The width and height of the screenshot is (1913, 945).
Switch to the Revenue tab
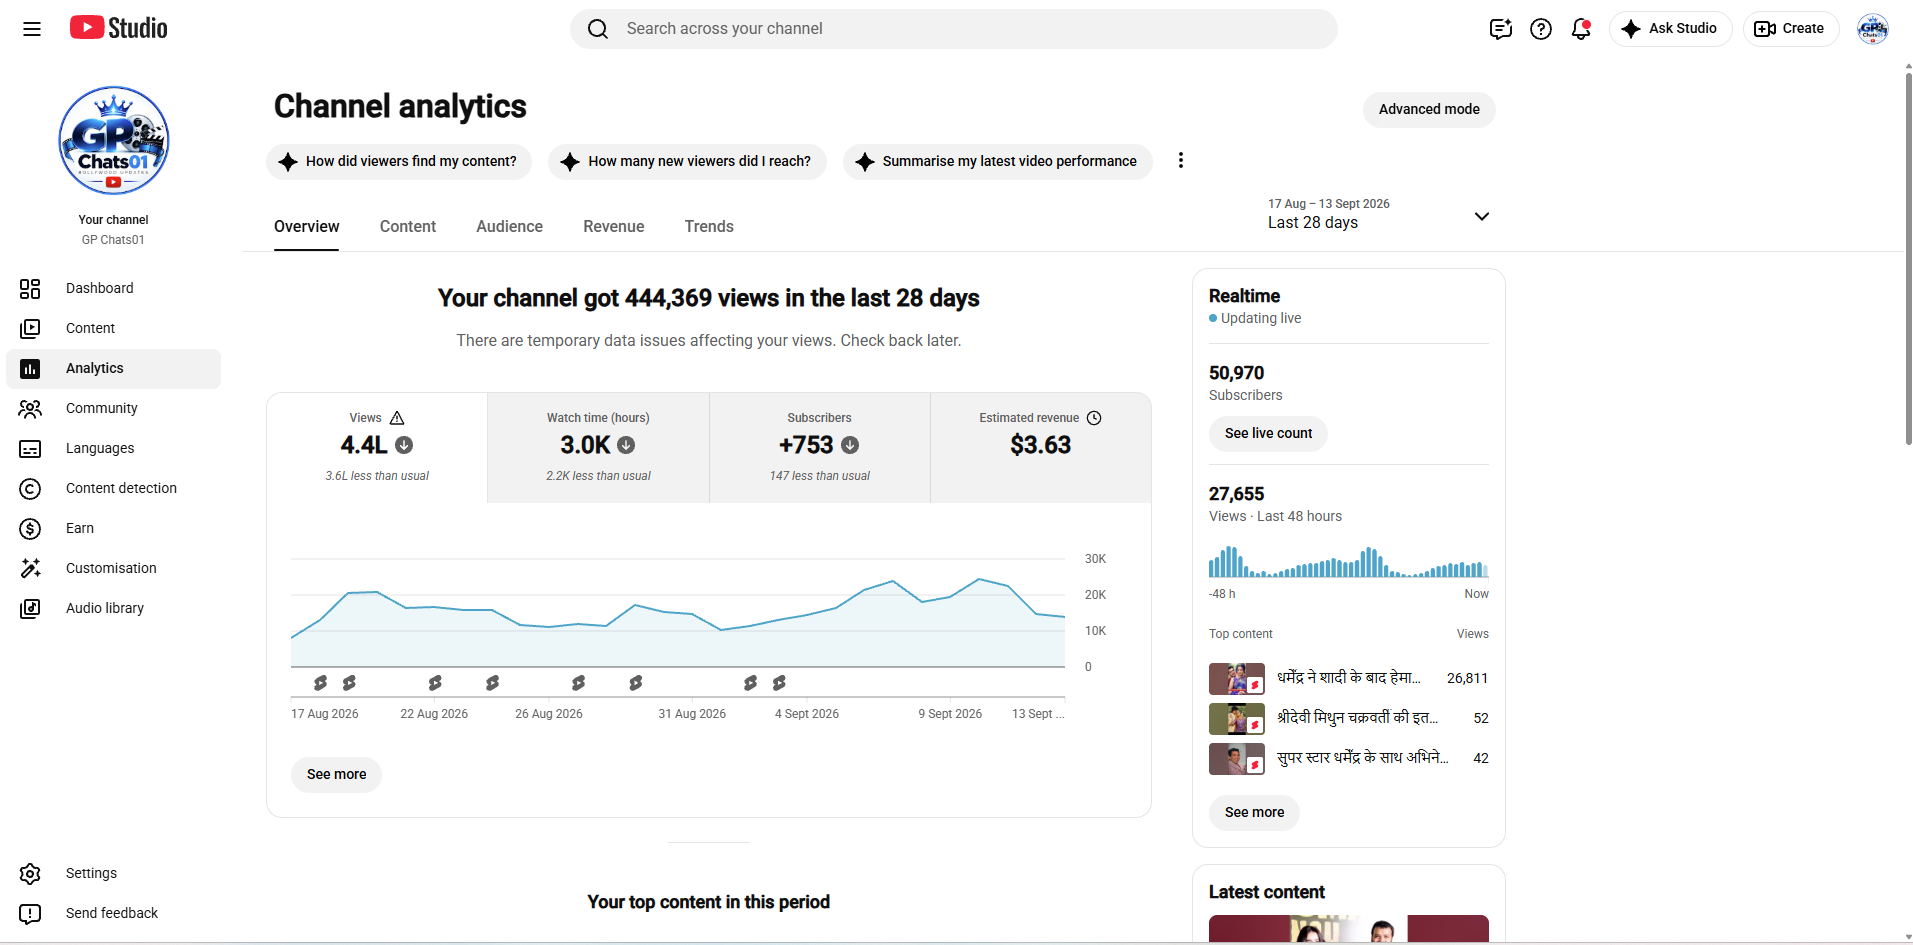coord(614,227)
